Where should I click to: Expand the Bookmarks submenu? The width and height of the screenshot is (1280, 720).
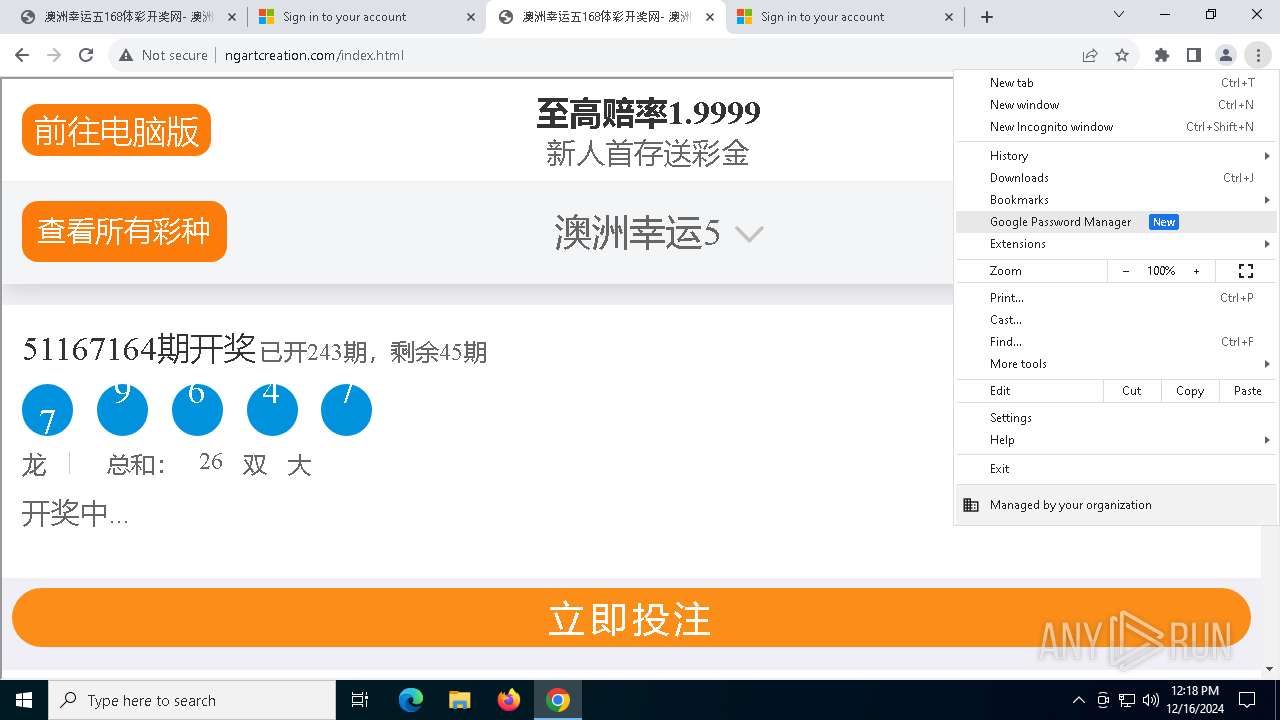point(1116,200)
